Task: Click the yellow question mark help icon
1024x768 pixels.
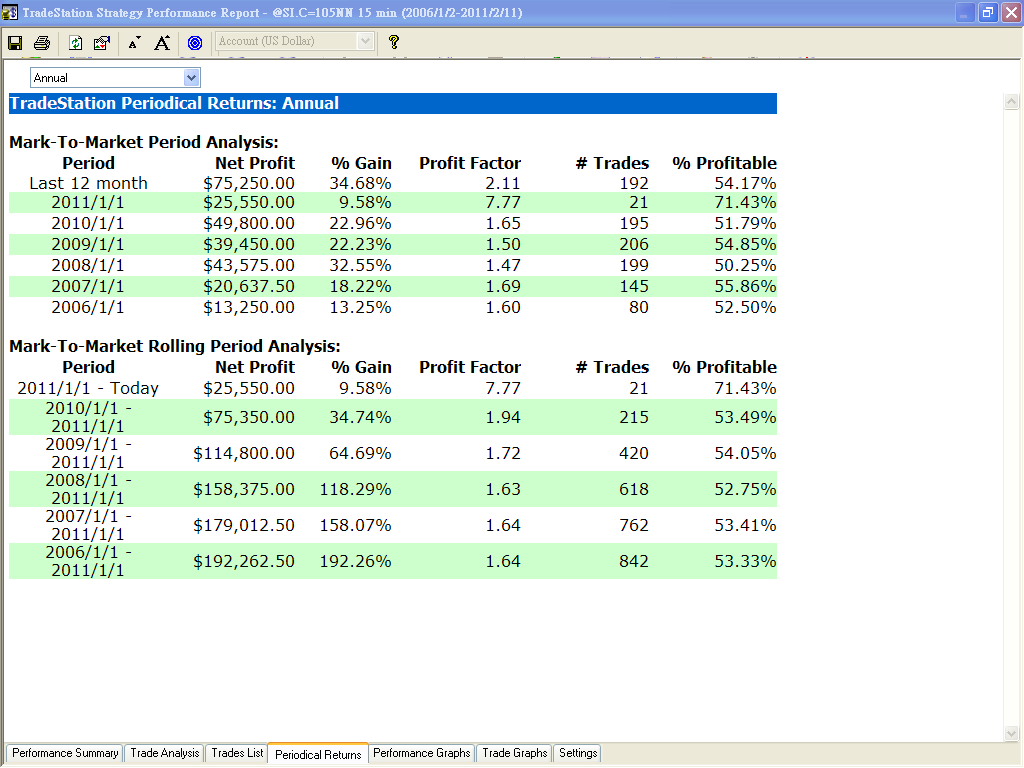Action: click(393, 42)
